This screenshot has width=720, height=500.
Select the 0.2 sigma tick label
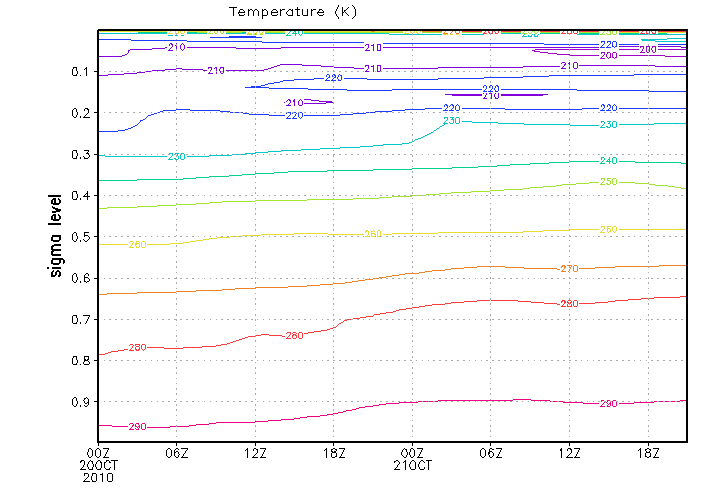coord(81,113)
